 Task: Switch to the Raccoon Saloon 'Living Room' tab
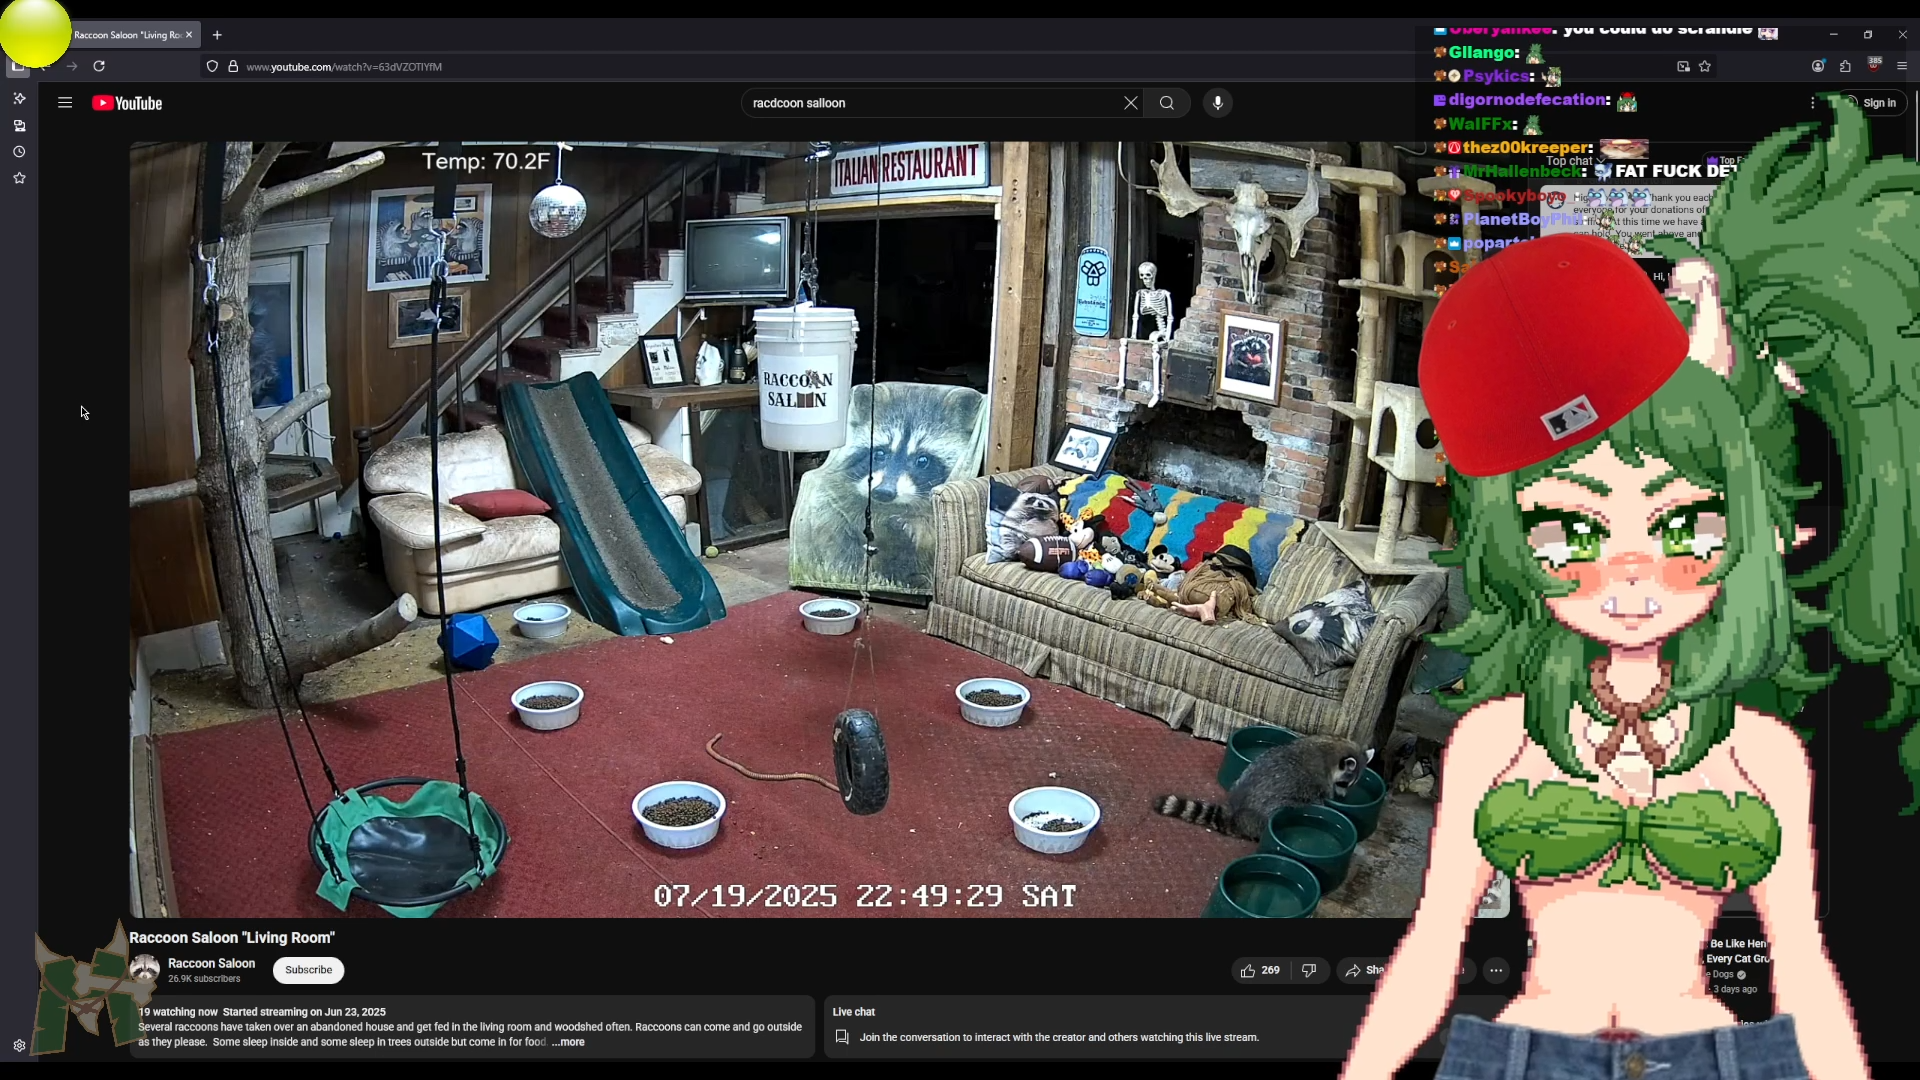[127, 35]
